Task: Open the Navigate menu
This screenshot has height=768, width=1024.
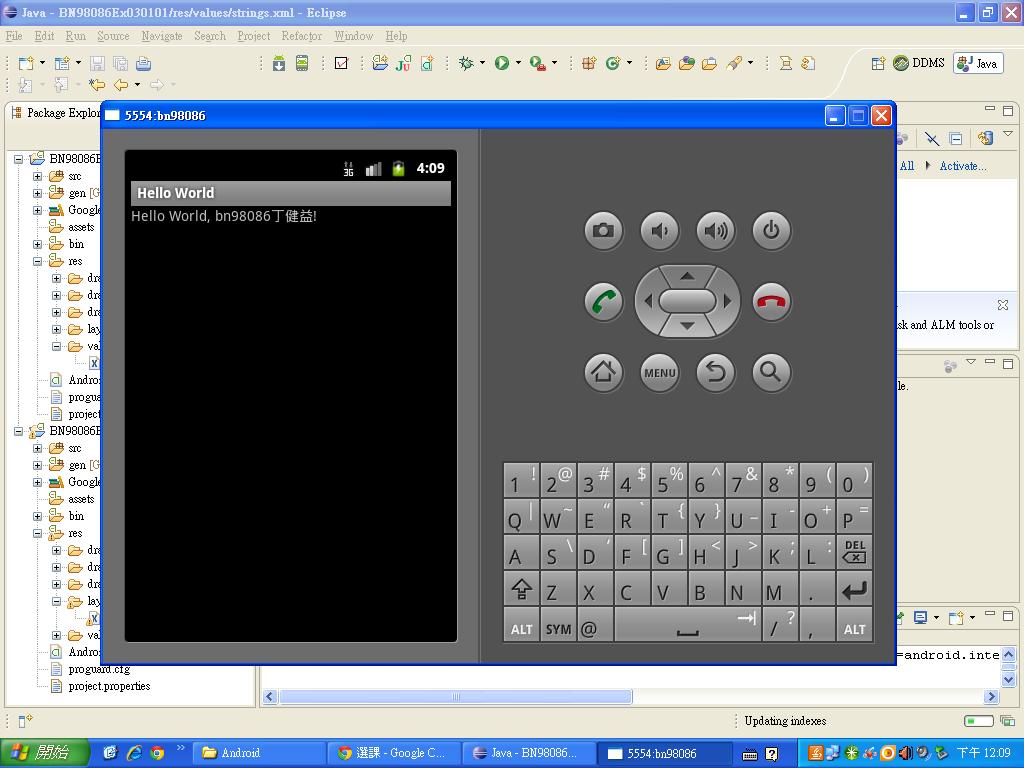Action: pos(161,36)
